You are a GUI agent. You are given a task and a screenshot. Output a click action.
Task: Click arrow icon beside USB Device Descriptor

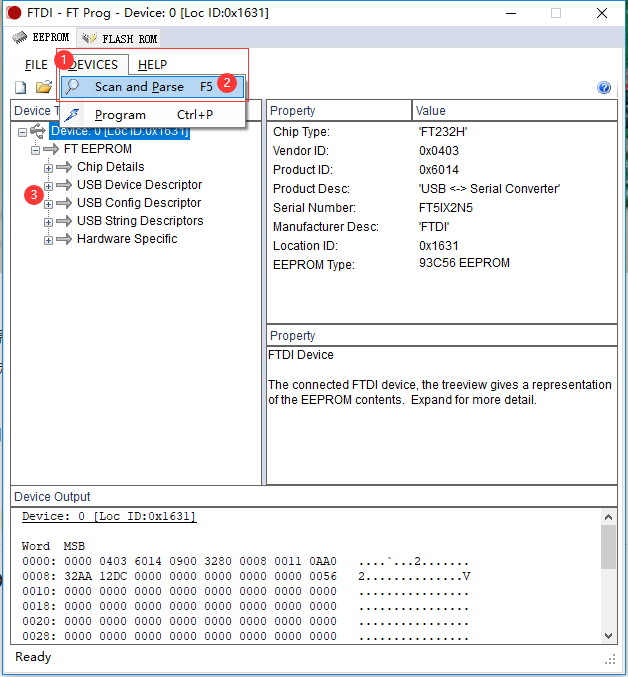pyautogui.click(x=64, y=185)
